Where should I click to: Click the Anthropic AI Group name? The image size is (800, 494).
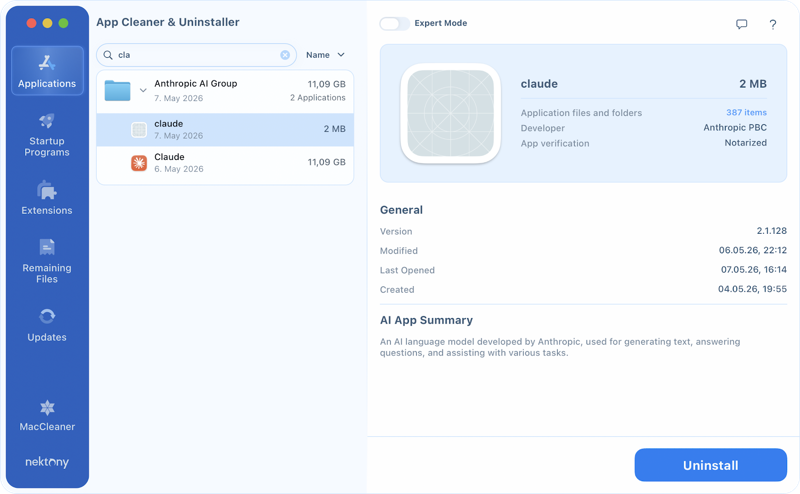point(195,84)
